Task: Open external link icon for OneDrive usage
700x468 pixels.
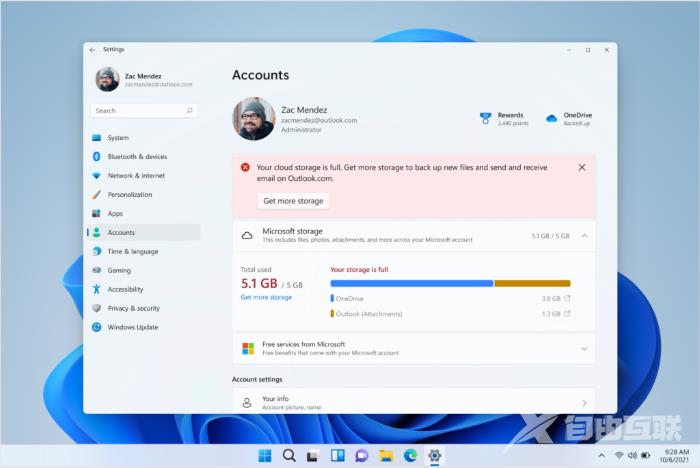Action: (x=567, y=298)
